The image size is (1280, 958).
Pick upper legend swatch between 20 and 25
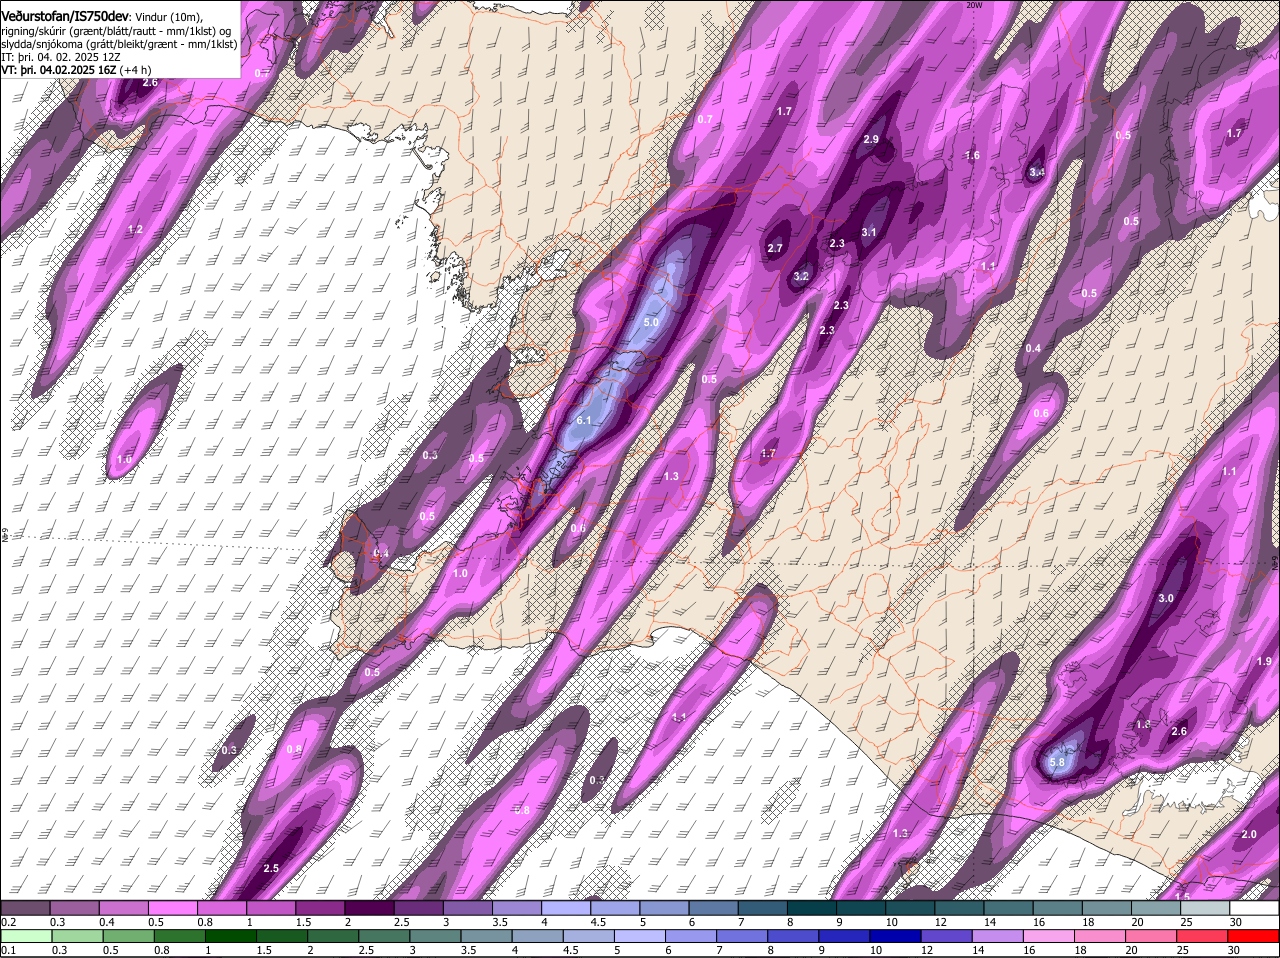coord(1156,908)
